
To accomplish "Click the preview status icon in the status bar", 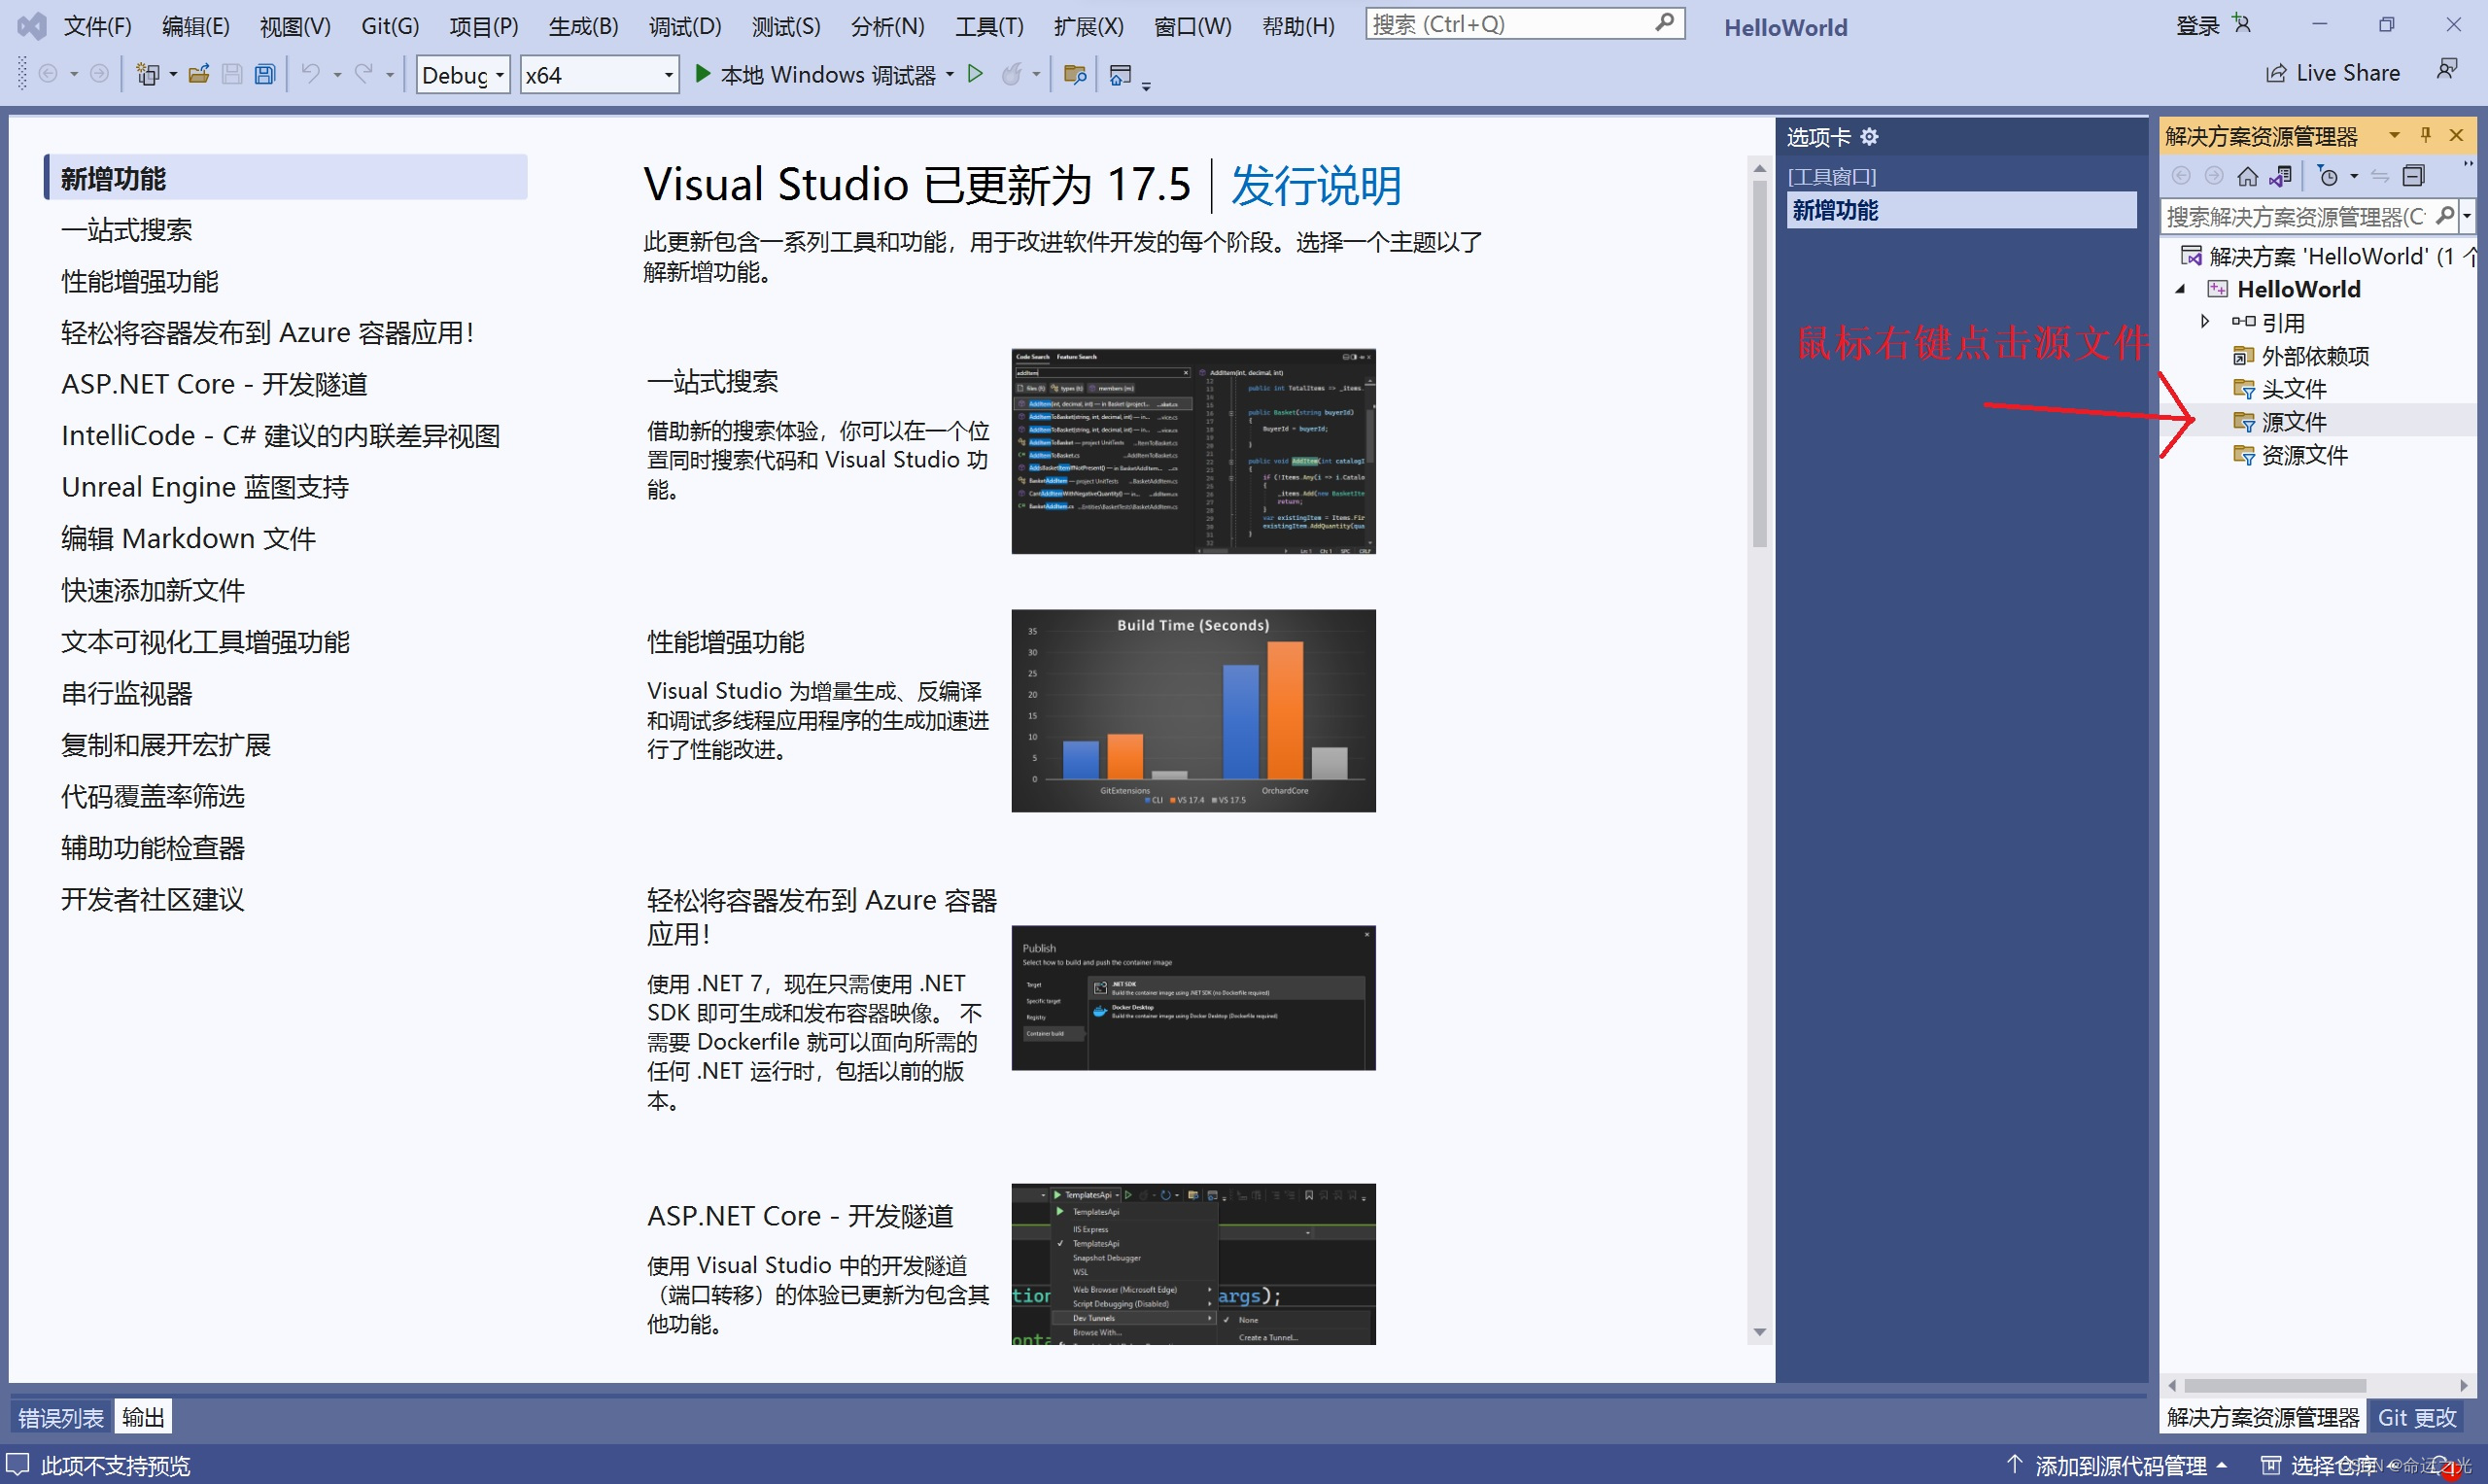I will coord(18,1464).
